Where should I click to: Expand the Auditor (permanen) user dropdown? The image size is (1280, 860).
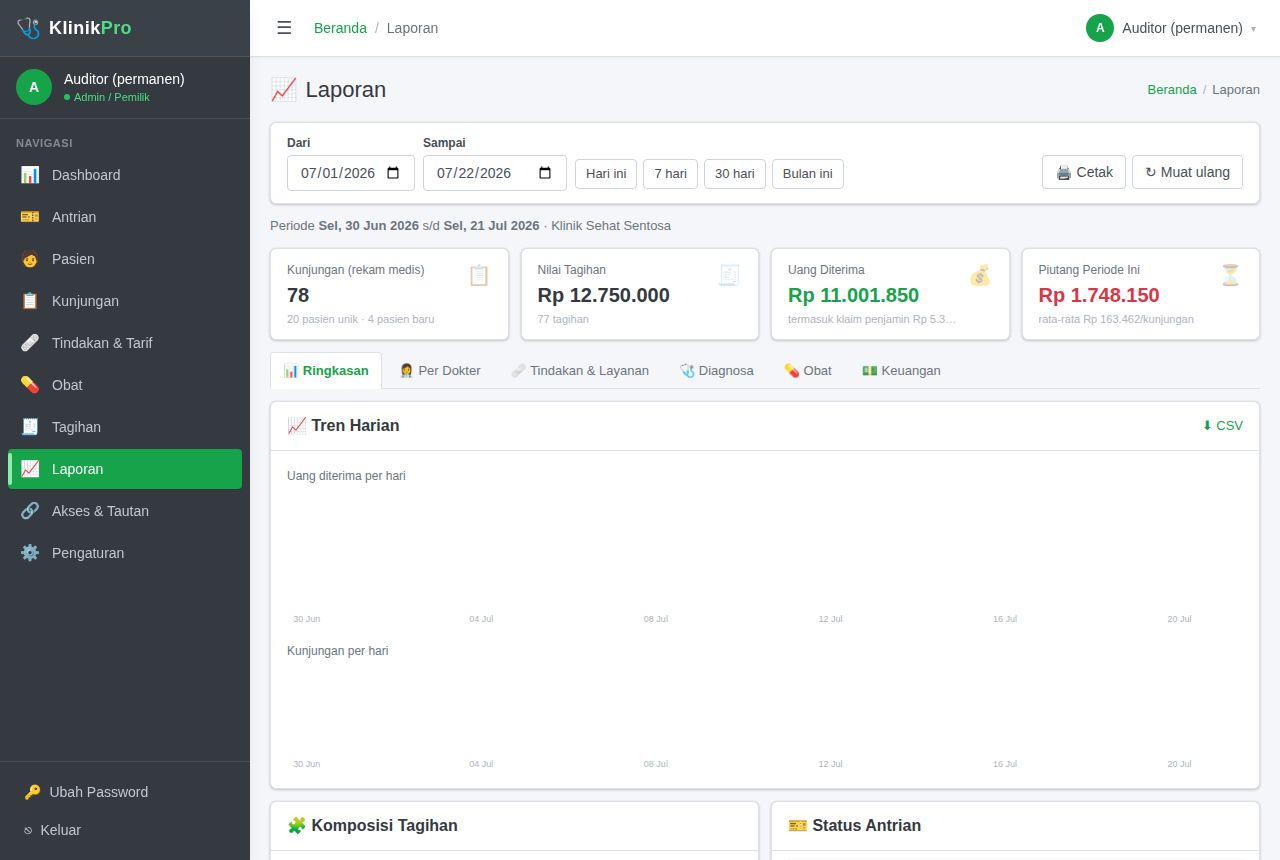click(x=1171, y=28)
